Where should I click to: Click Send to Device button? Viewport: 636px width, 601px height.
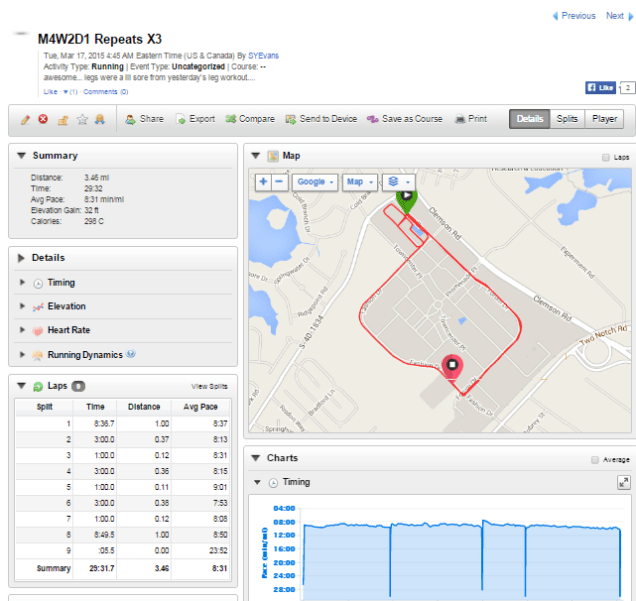pos(320,119)
